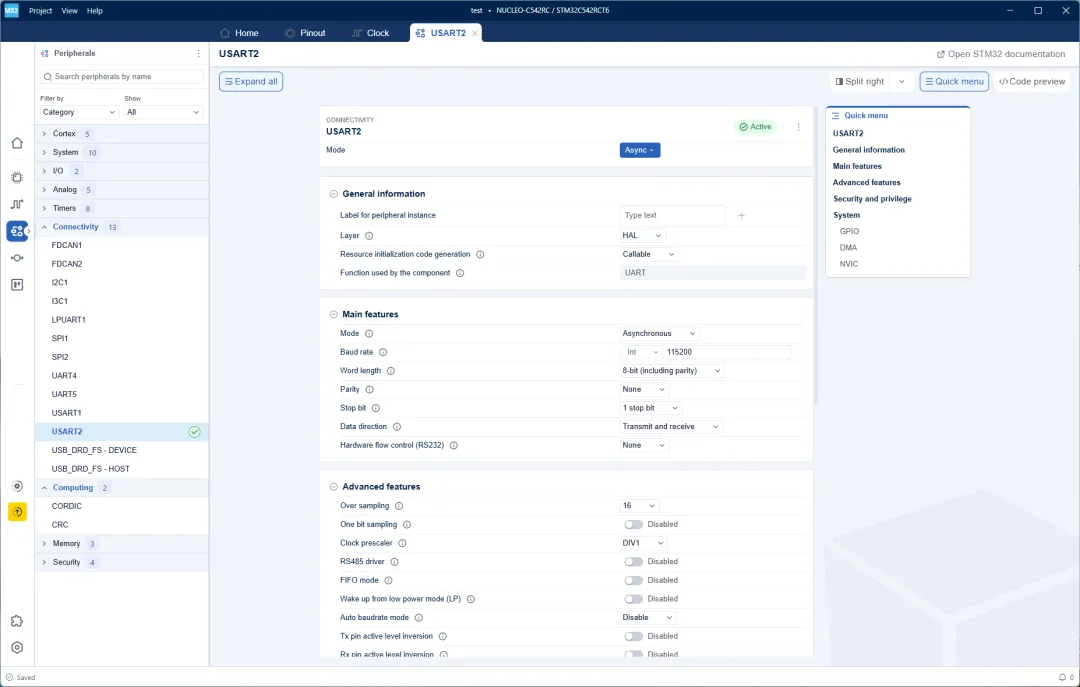Toggle the RS485 driver switch
1080x687 pixels.
pyautogui.click(x=633, y=562)
